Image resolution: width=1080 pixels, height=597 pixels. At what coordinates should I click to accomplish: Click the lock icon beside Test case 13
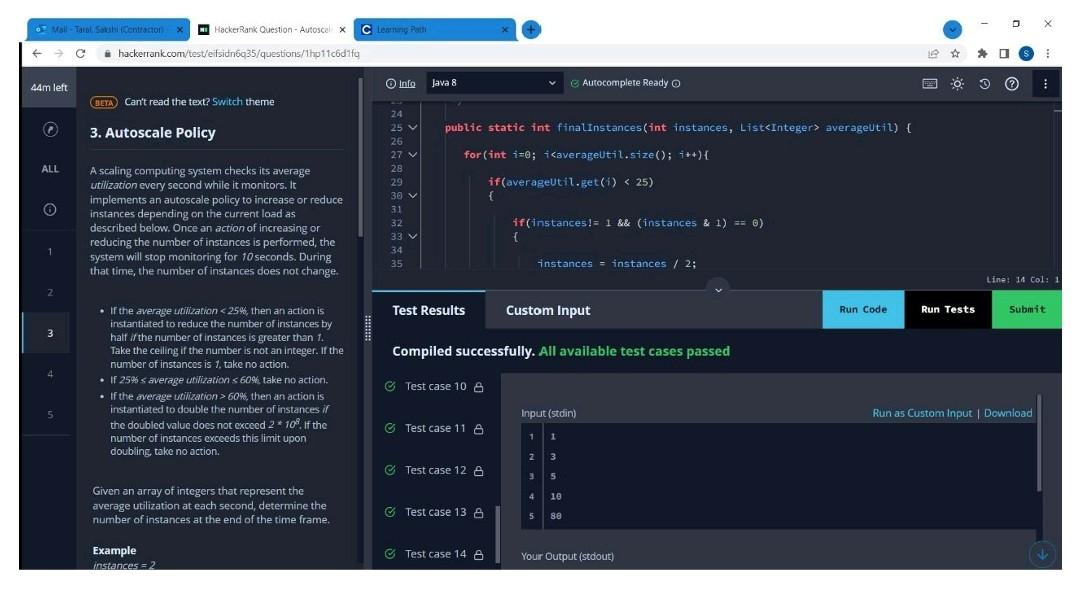(479, 512)
